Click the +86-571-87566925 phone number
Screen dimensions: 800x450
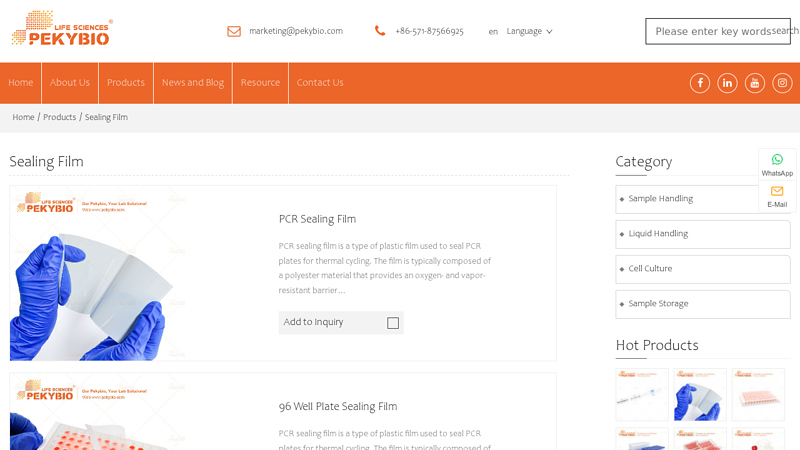429,31
